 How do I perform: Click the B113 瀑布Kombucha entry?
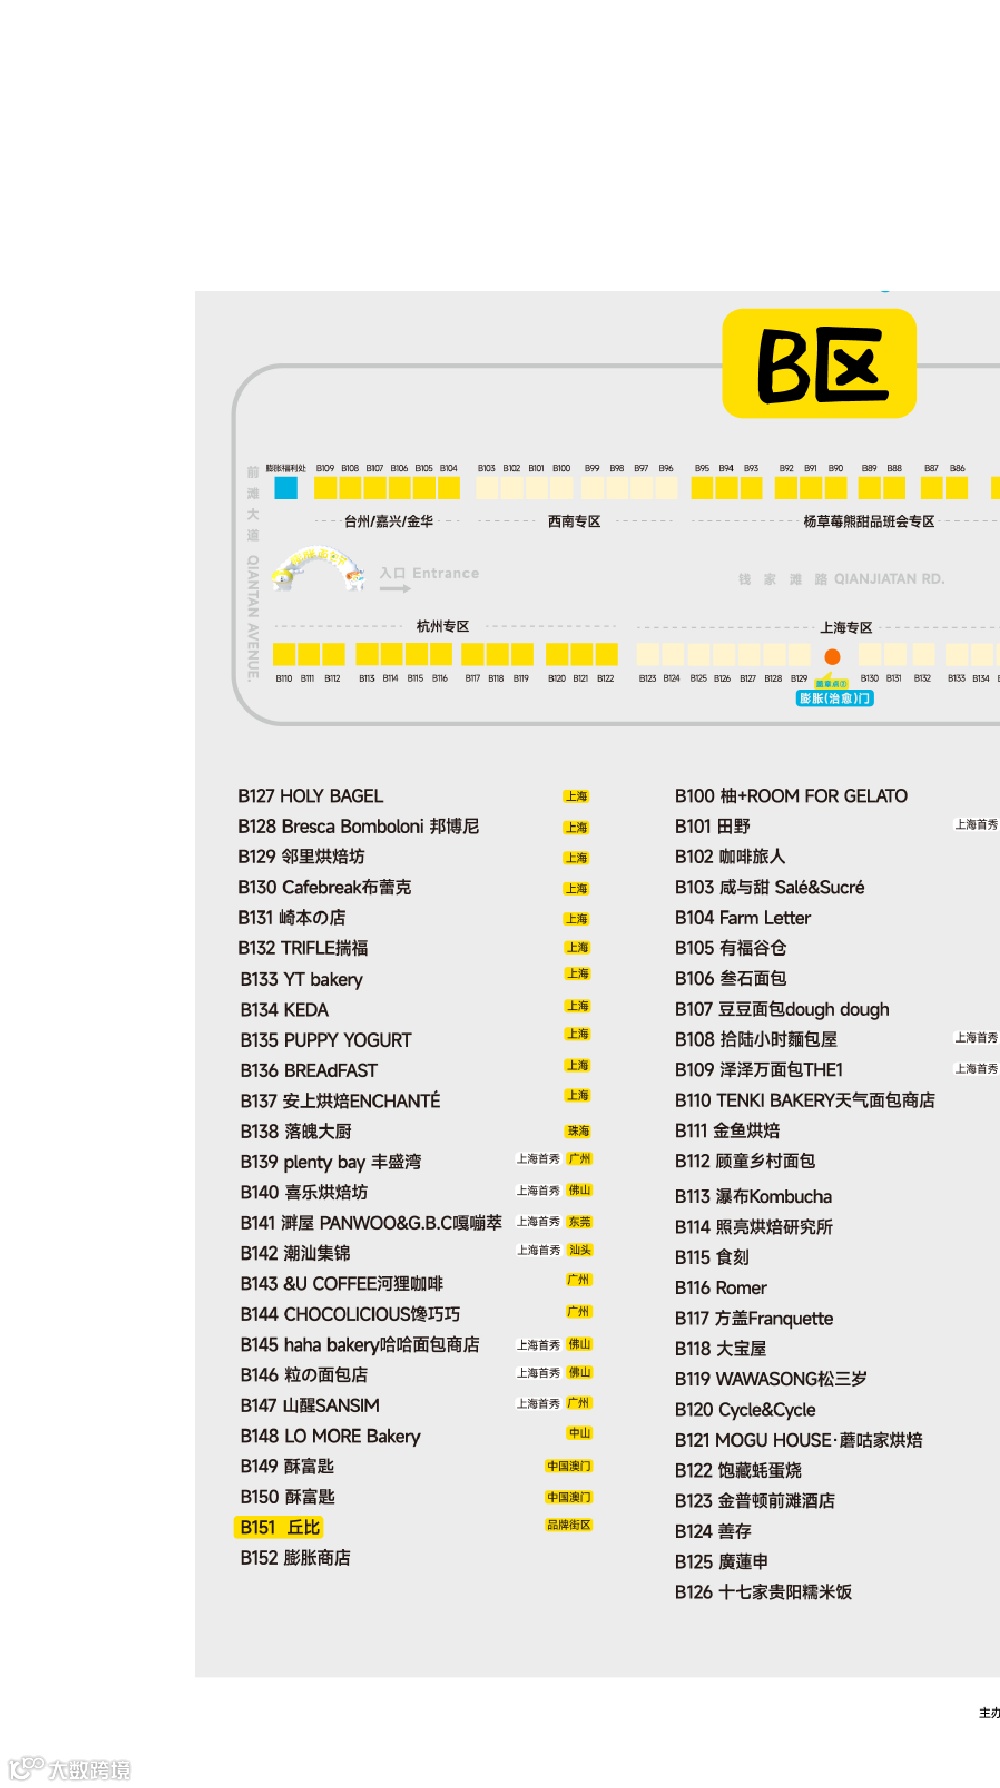coord(753,1196)
